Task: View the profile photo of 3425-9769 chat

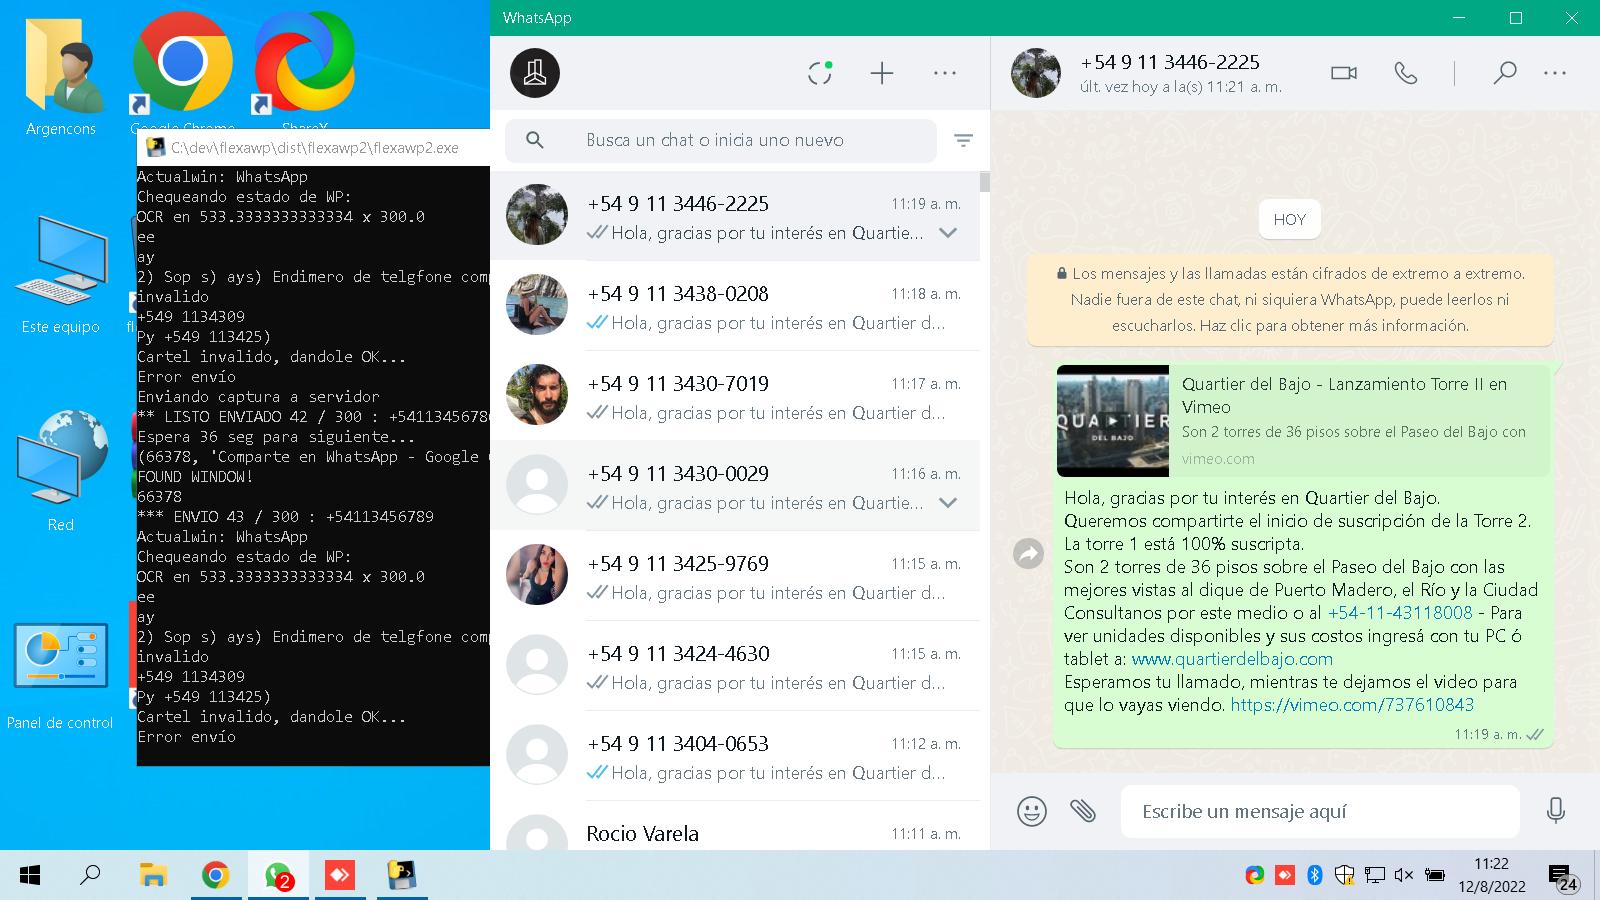Action: [x=537, y=574]
